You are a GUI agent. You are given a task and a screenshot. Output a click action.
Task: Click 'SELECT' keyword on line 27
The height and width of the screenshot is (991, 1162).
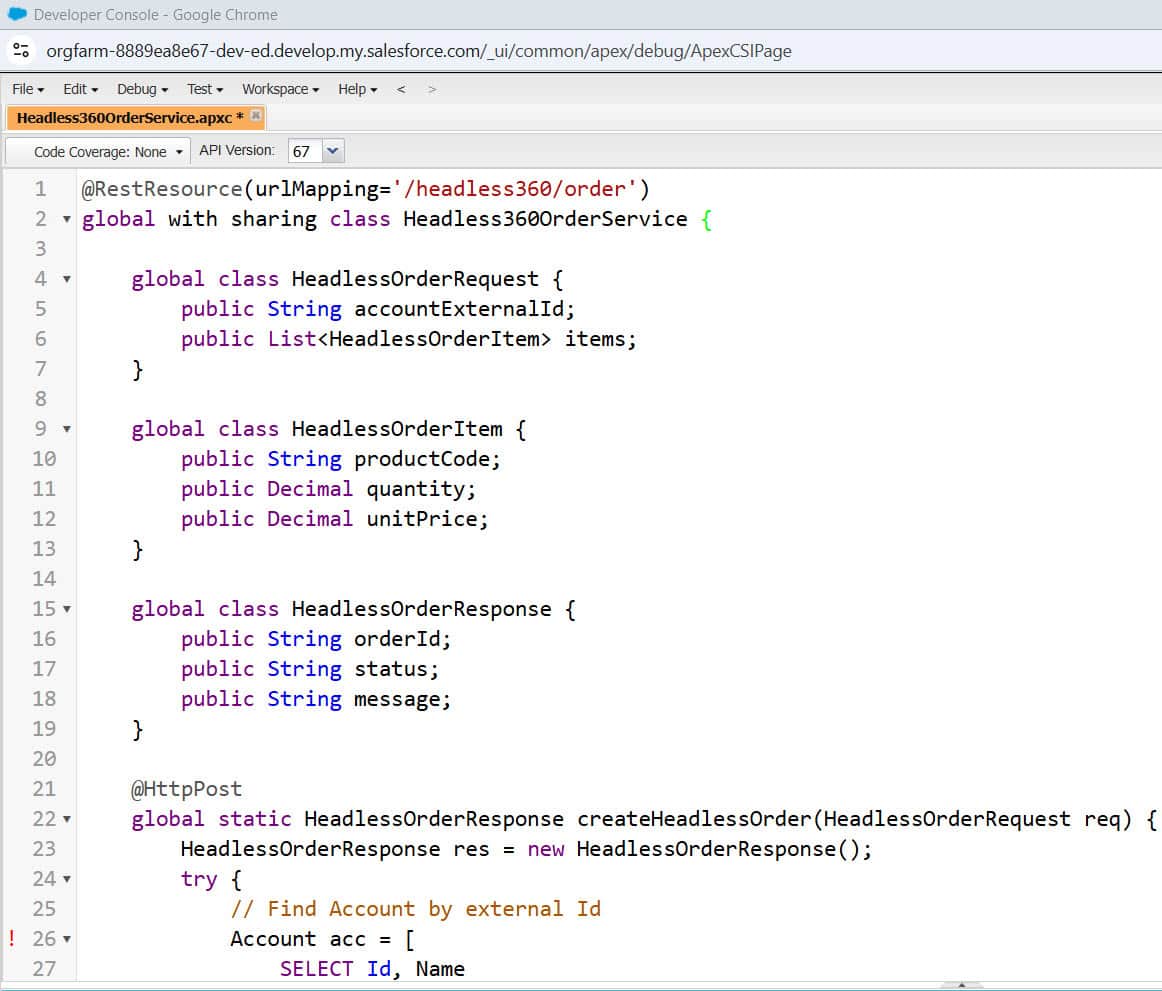(316, 969)
